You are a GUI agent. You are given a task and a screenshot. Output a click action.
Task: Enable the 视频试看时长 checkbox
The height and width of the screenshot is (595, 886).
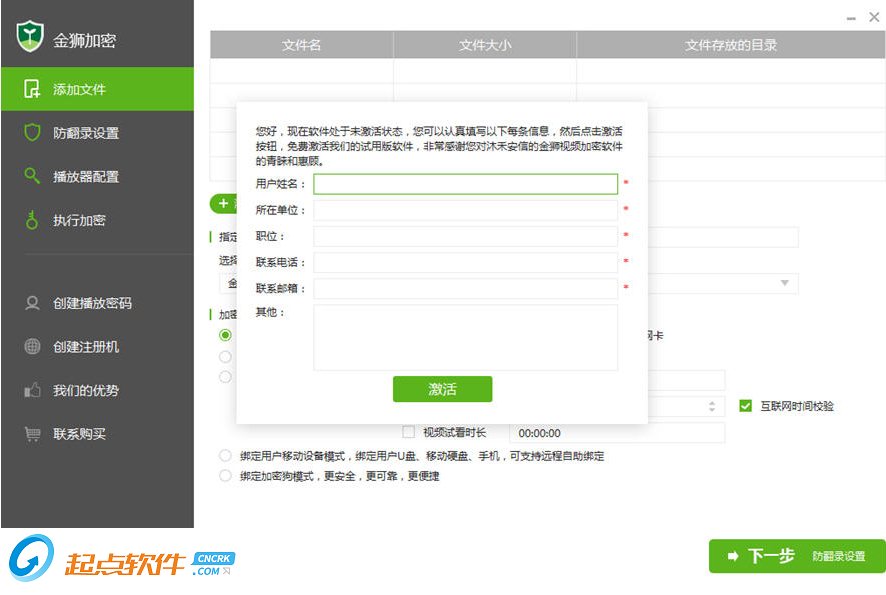click(x=408, y=431)
